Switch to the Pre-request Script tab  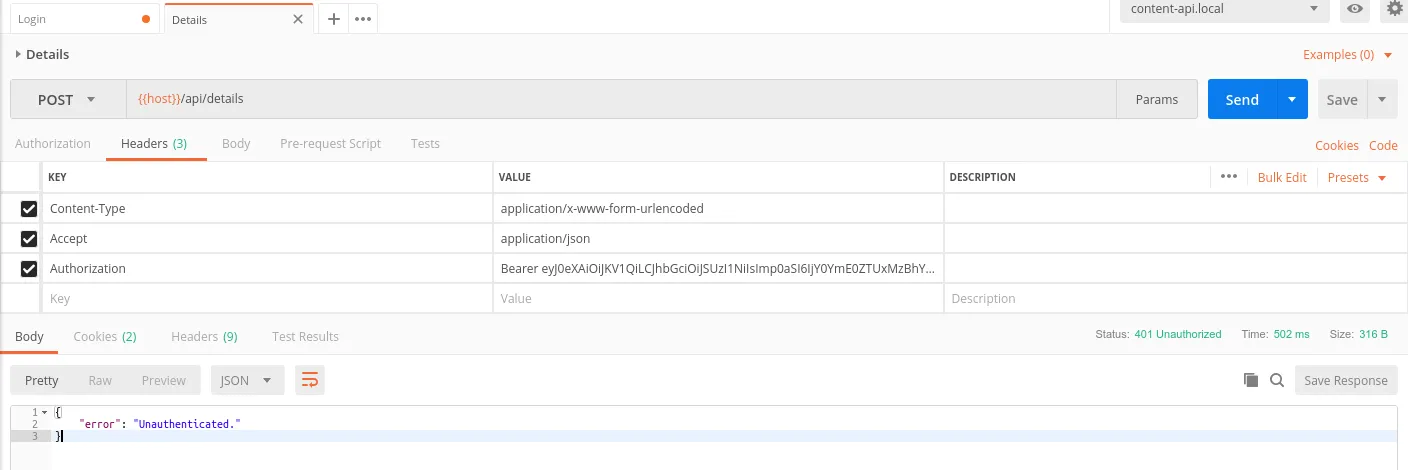tap(330, 144)
